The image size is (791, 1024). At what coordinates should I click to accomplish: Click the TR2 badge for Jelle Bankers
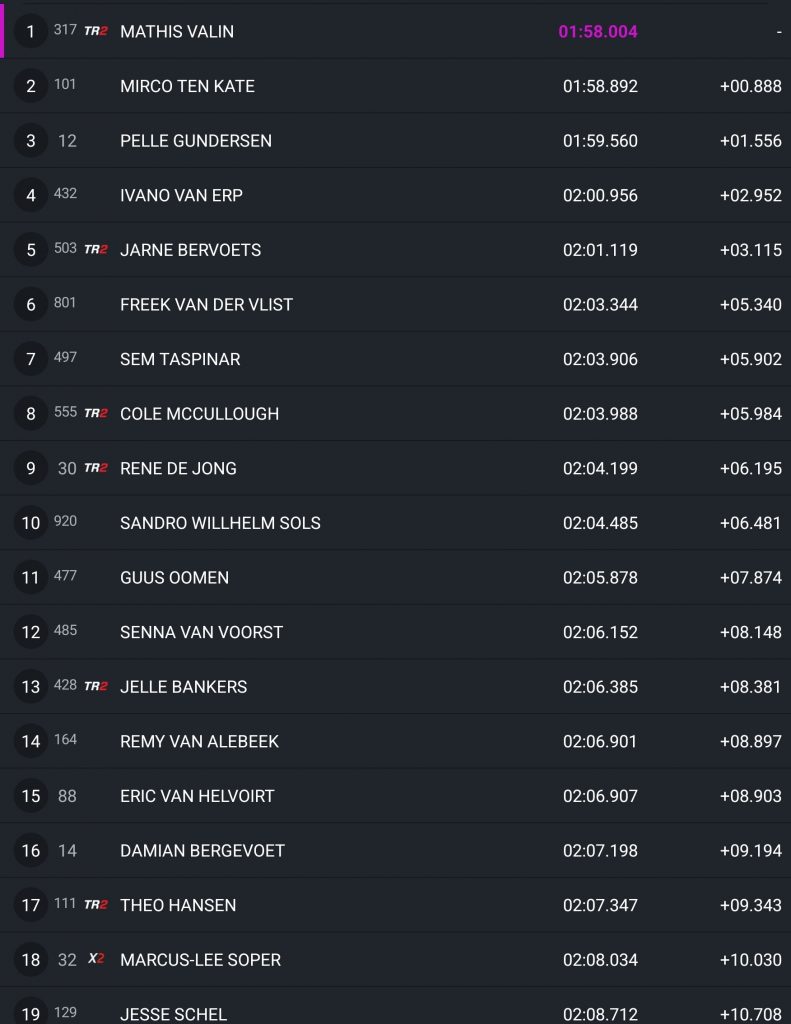click(x=96, y=686)
